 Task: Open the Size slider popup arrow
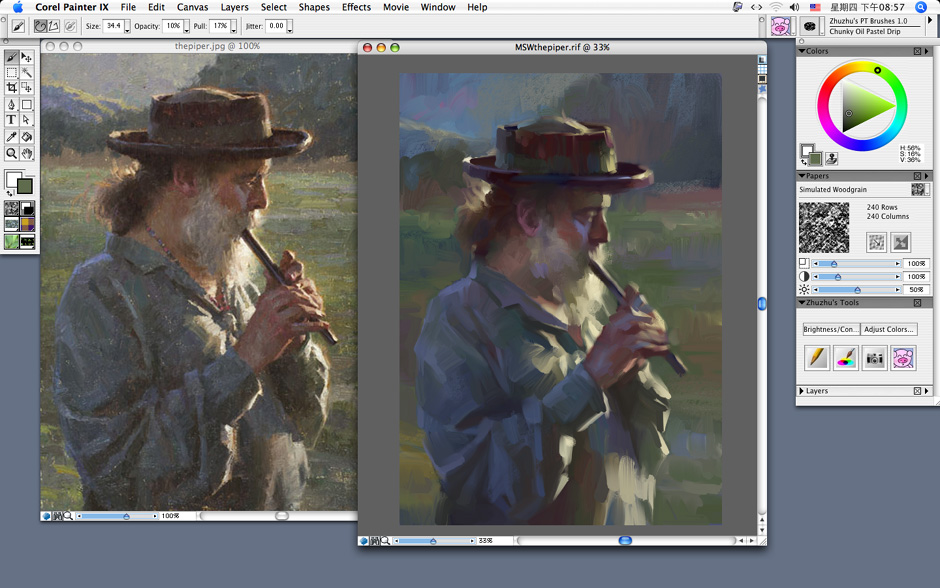click(127, 26)
